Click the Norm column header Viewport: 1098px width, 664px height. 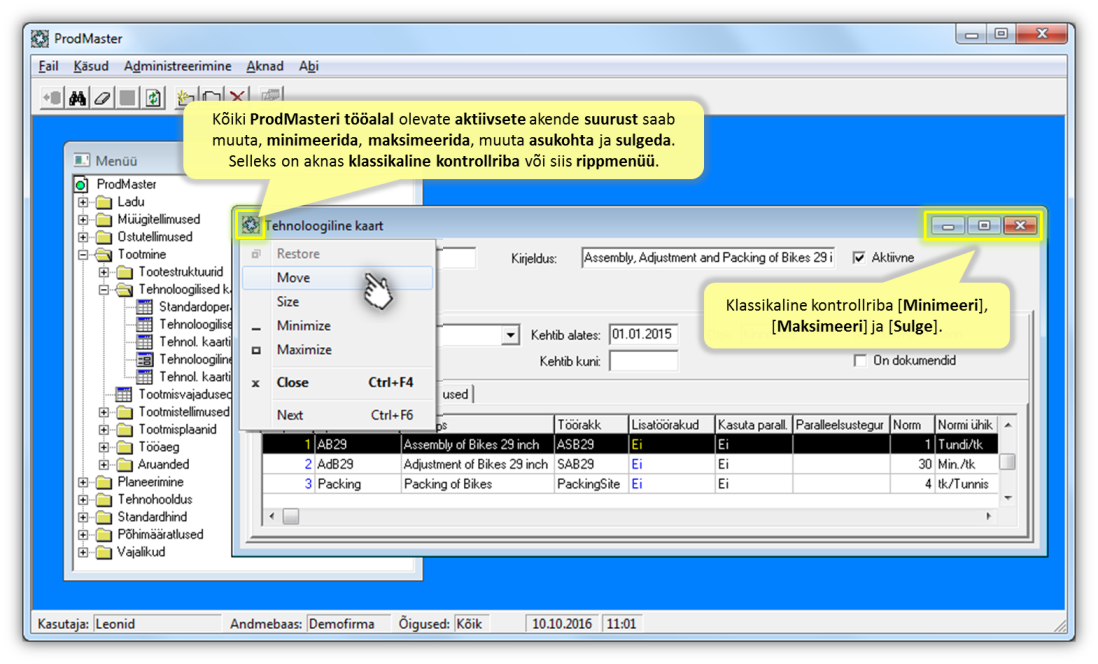click(912, 424)
